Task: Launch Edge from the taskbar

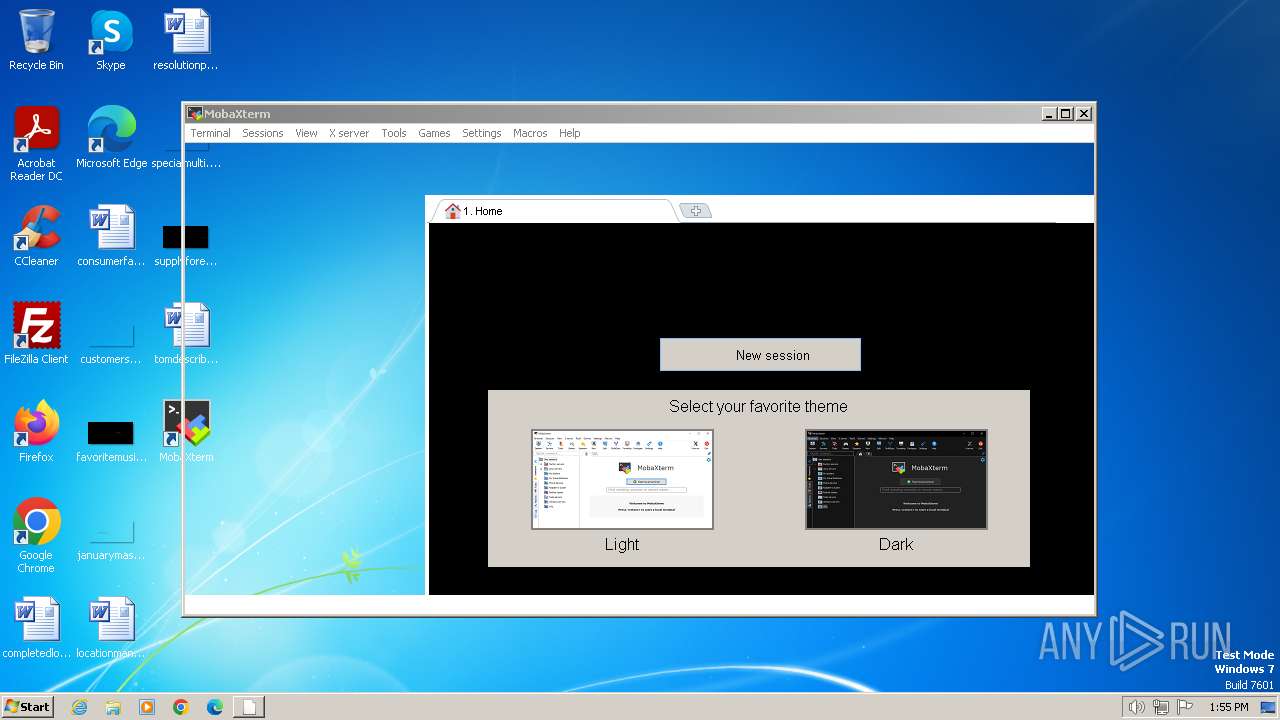Action: pyautogui.click(x=215, y=707)
